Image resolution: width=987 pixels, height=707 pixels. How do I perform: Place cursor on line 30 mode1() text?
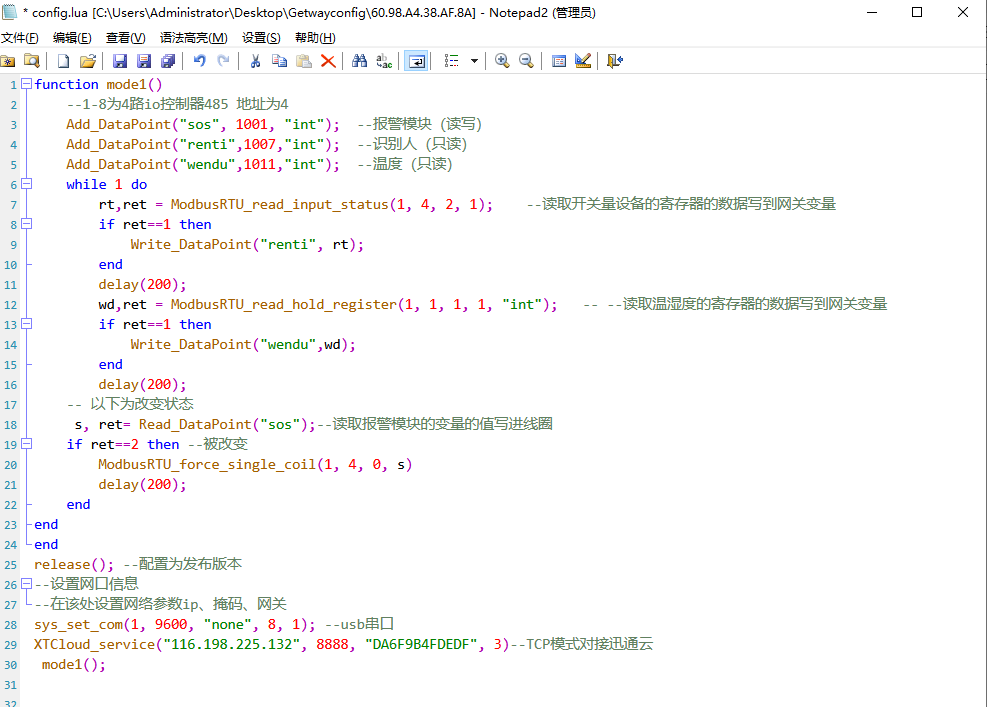coord(73,665)
